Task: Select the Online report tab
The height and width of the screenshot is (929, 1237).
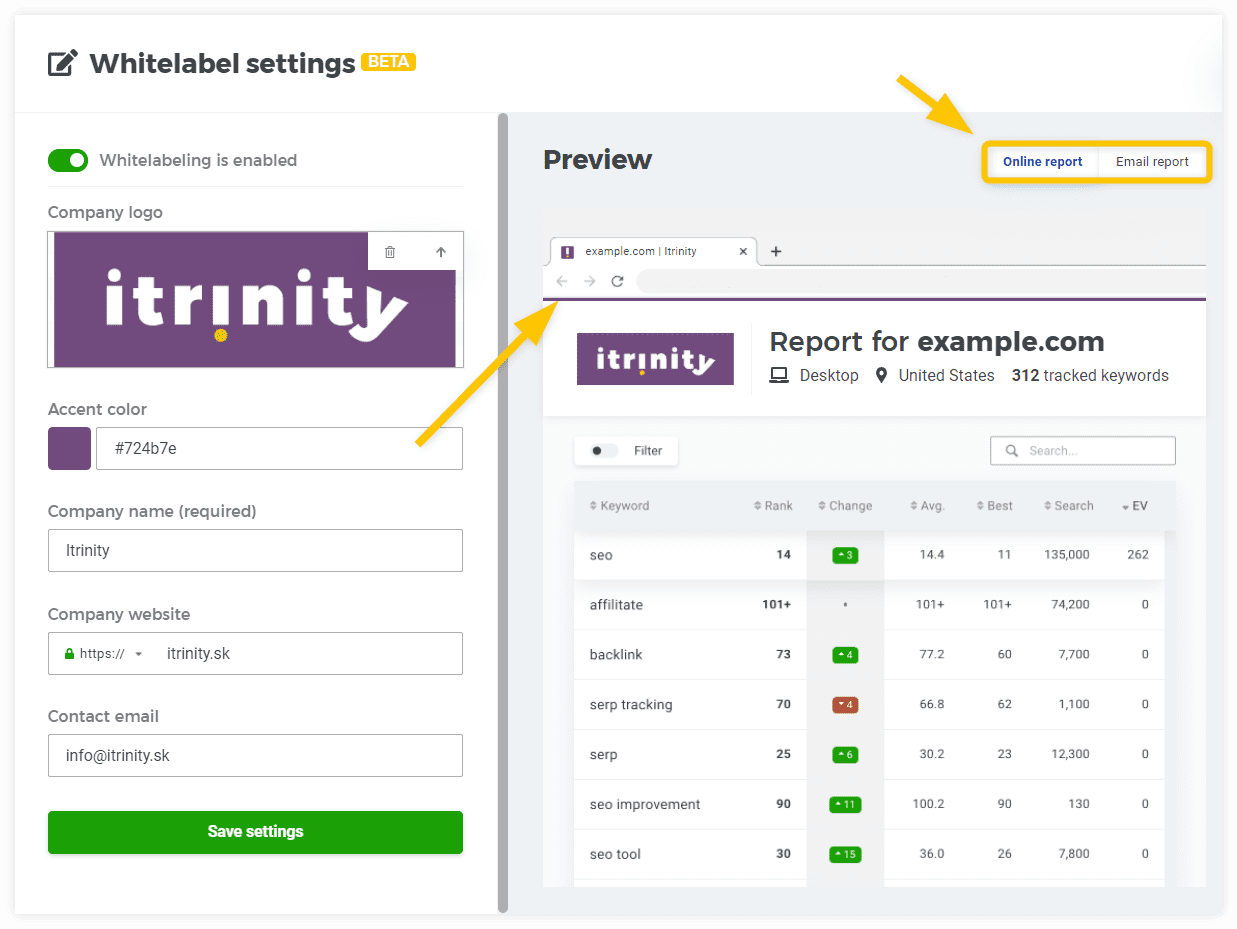Action: pyautogui.click(x=1042, y=161)
